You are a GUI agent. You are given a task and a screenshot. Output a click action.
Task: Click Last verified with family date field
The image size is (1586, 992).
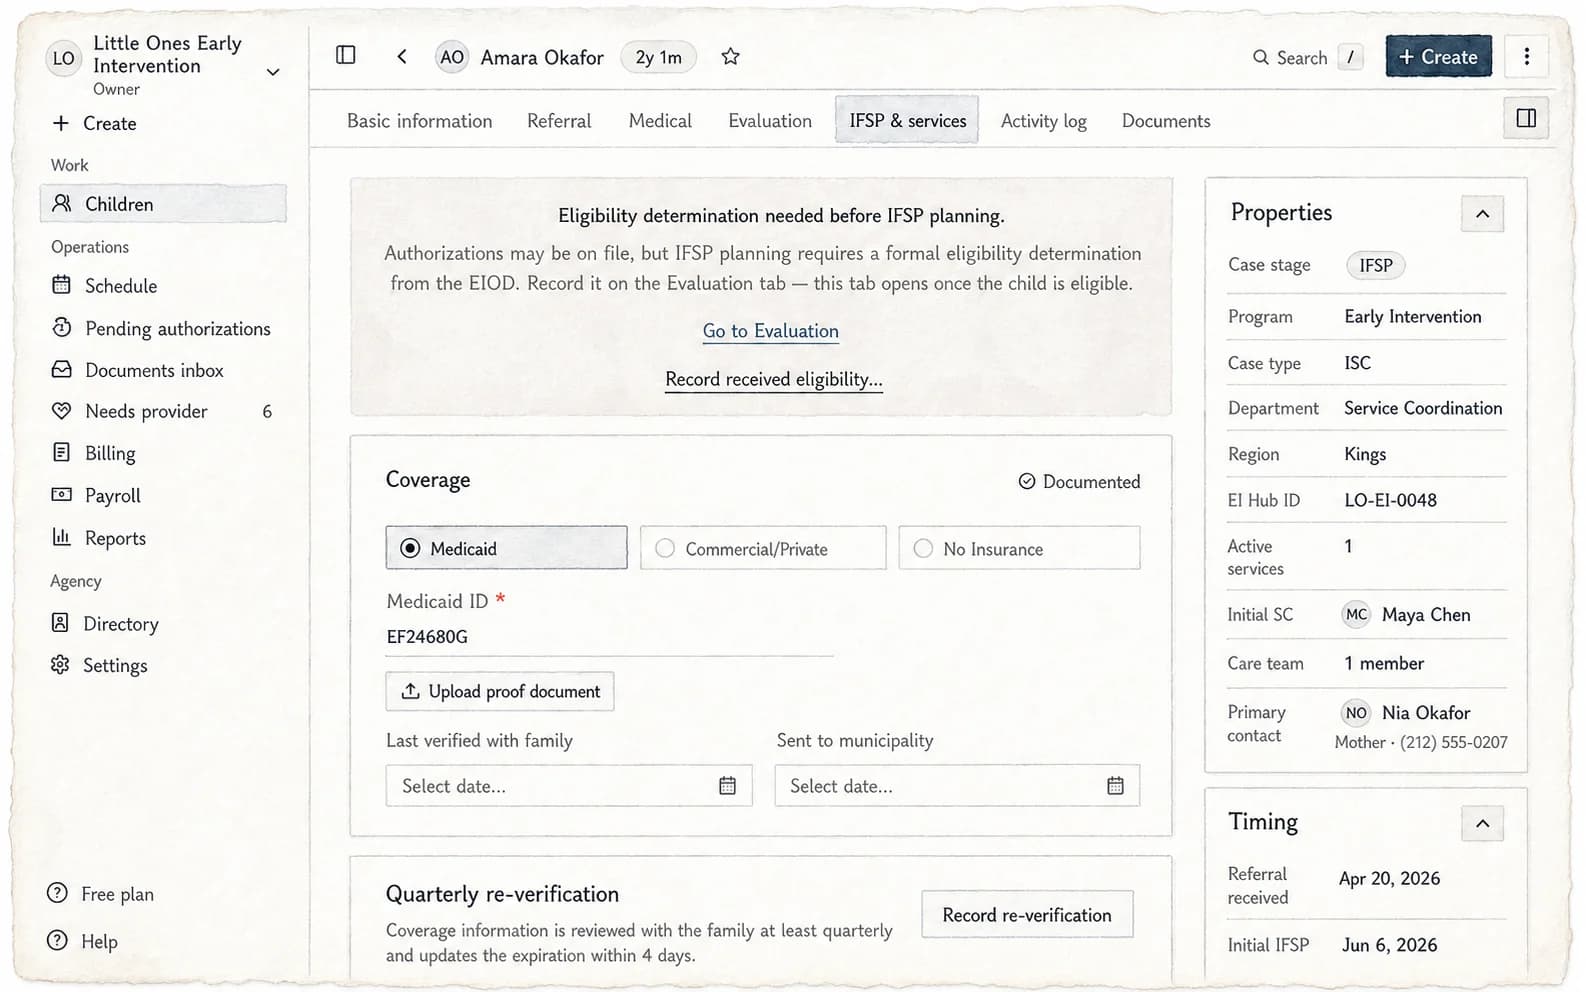pos(569,786)
